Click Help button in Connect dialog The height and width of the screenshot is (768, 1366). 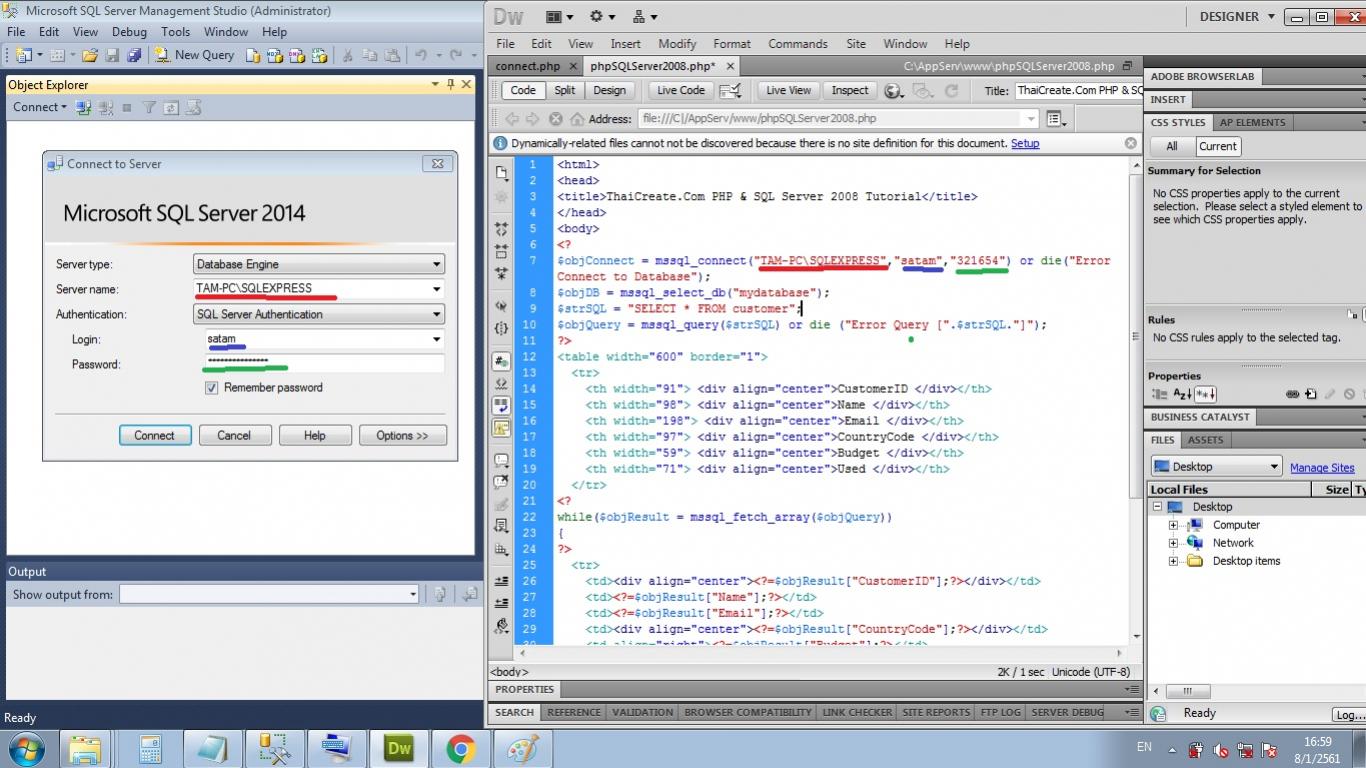(315, 435)
